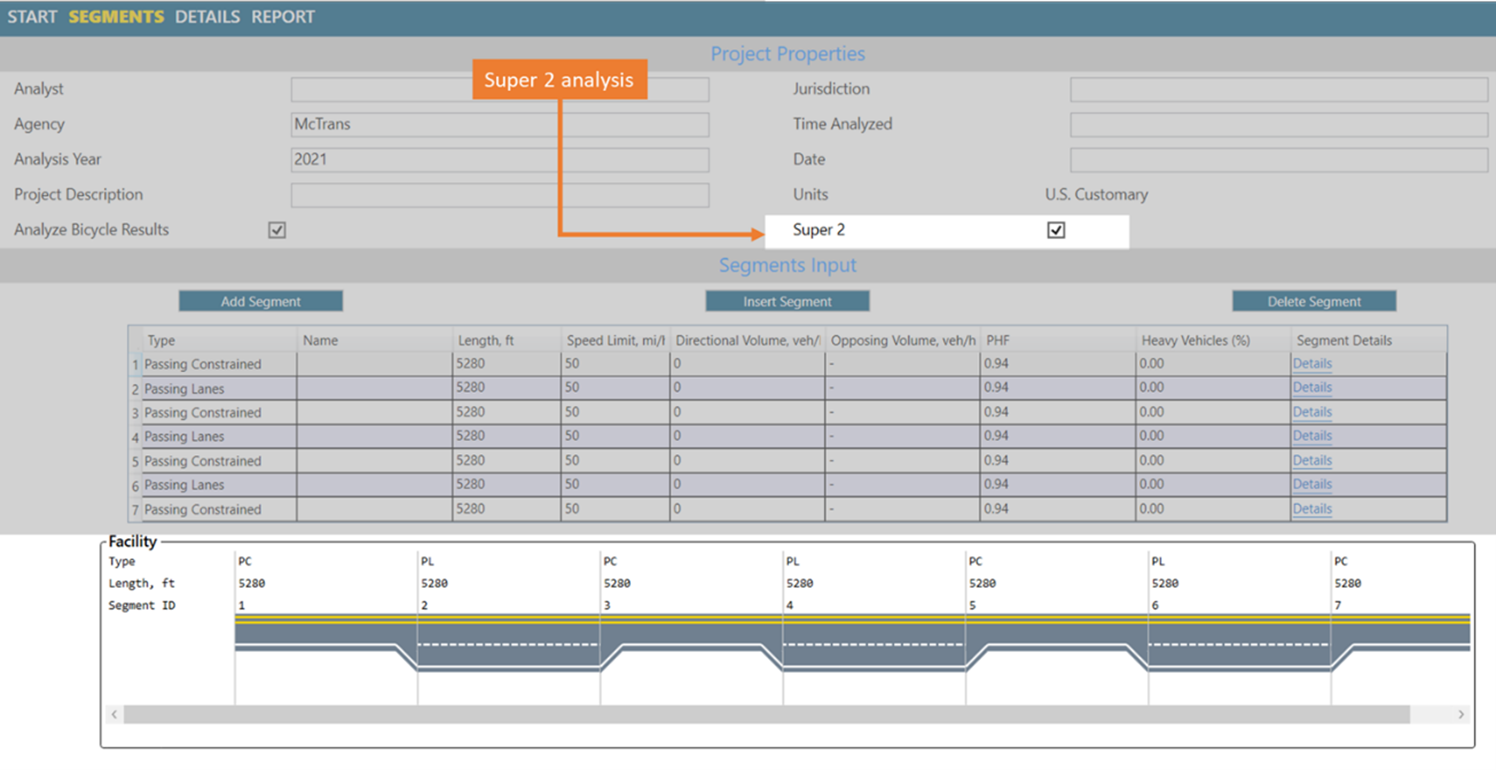Click the Jurisdiction input field
Viewport: 1496px width, 770px height.
click(x=1278, y=90)
